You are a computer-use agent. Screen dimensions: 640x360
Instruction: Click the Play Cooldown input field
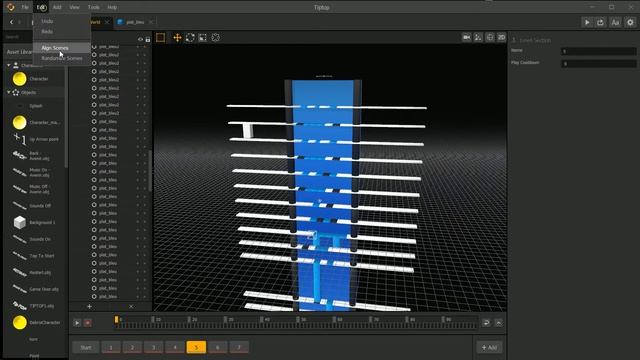point(599,64)
